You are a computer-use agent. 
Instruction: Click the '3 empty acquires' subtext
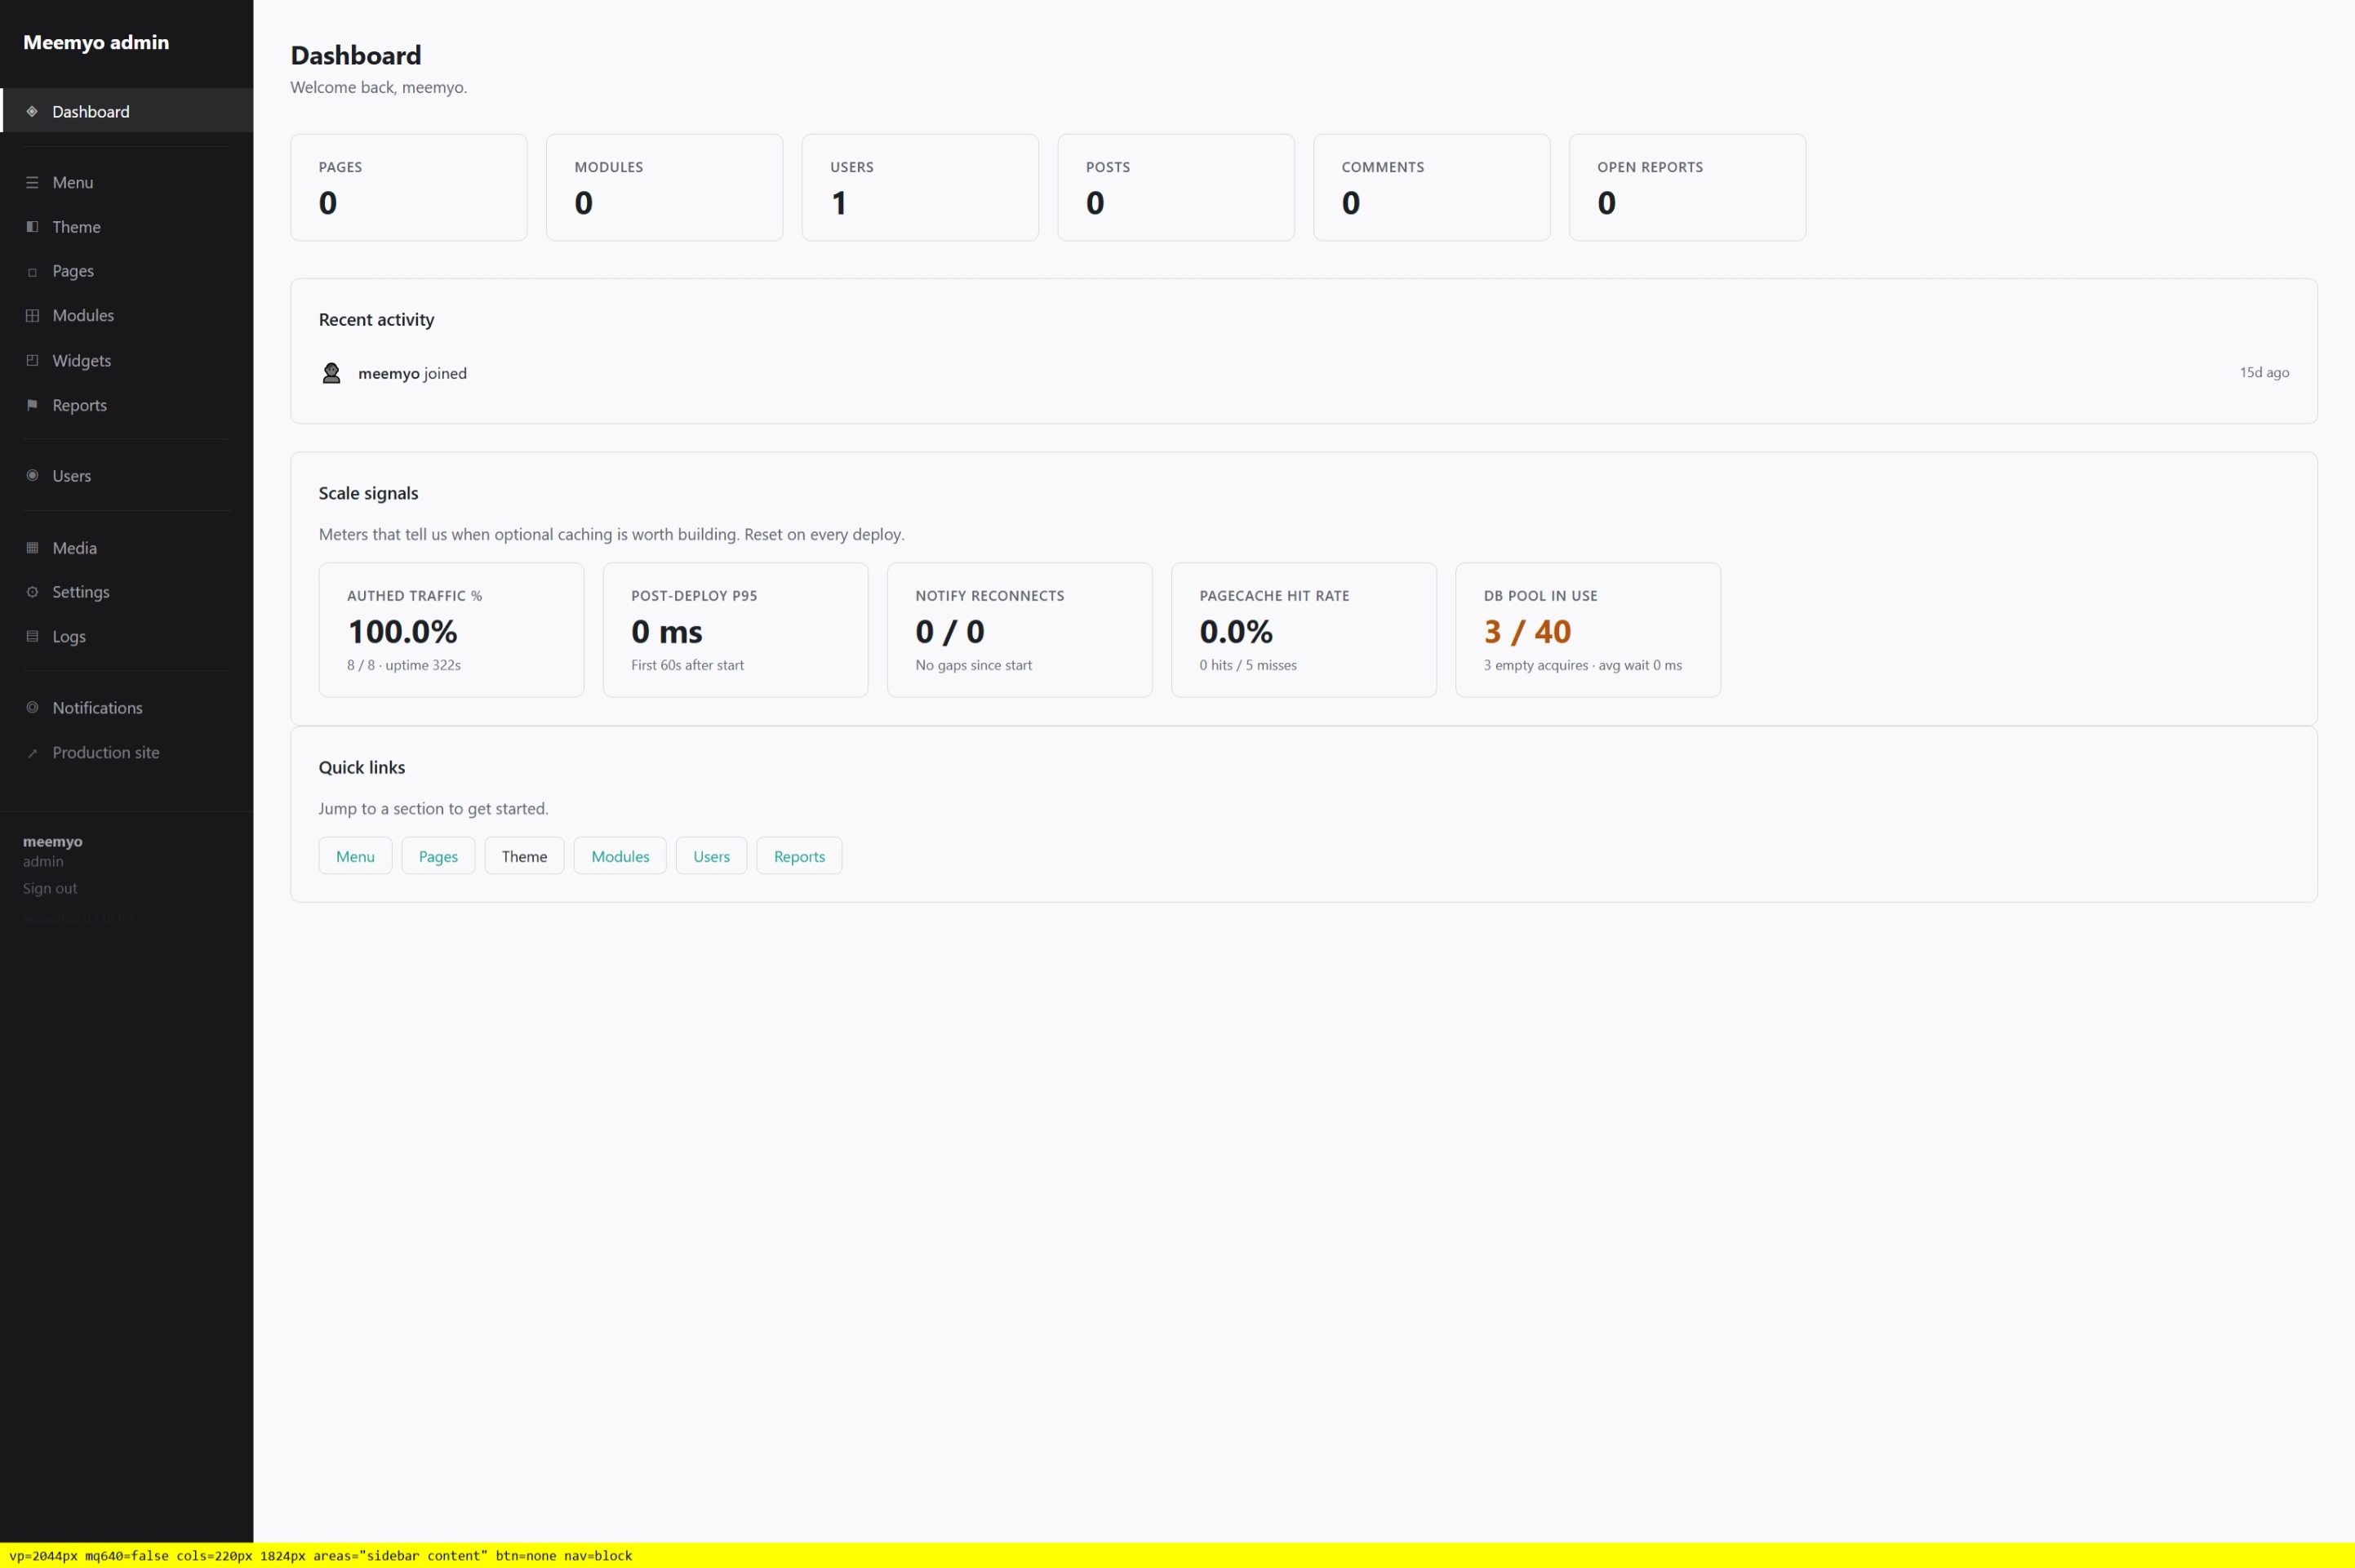(1536, 665)
